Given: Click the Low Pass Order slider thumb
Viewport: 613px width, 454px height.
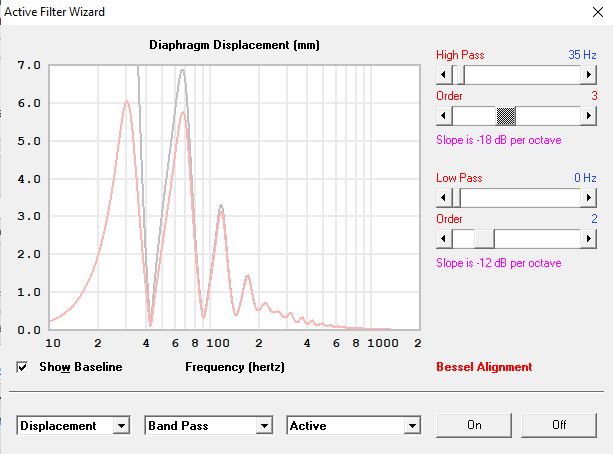Looking at the screenshot, I should click(x=483, y=238).
